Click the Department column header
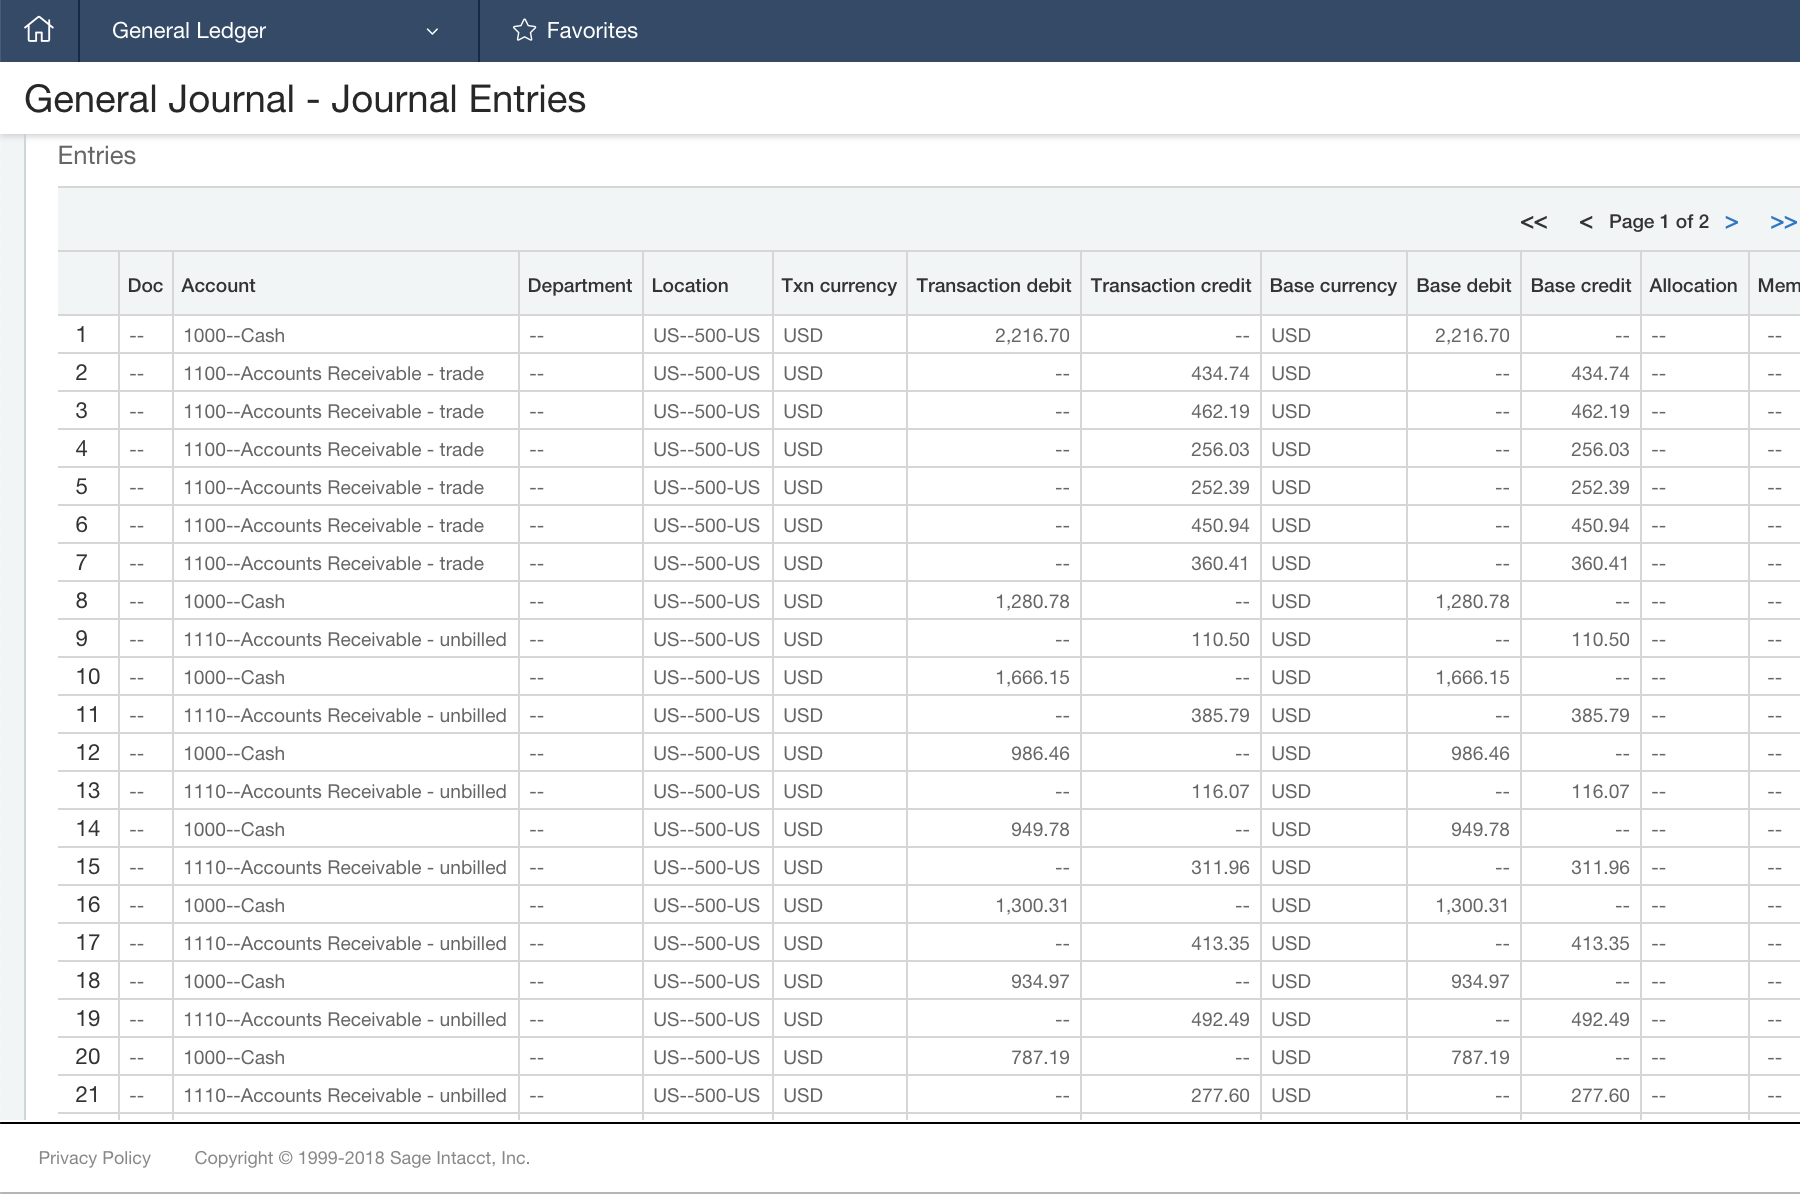This screenshot has height=1200, width=1800. pyautogui.click(x=580, y=285)
